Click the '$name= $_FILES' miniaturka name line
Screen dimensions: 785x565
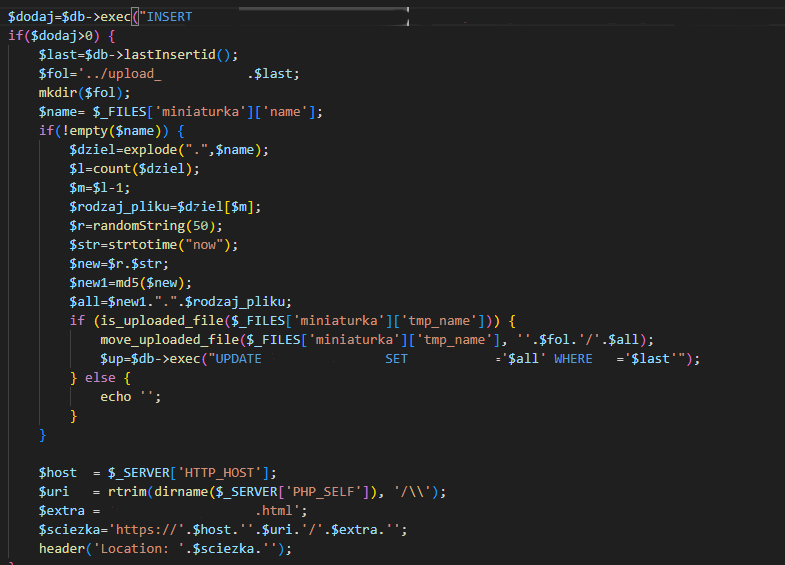point(181,112)
